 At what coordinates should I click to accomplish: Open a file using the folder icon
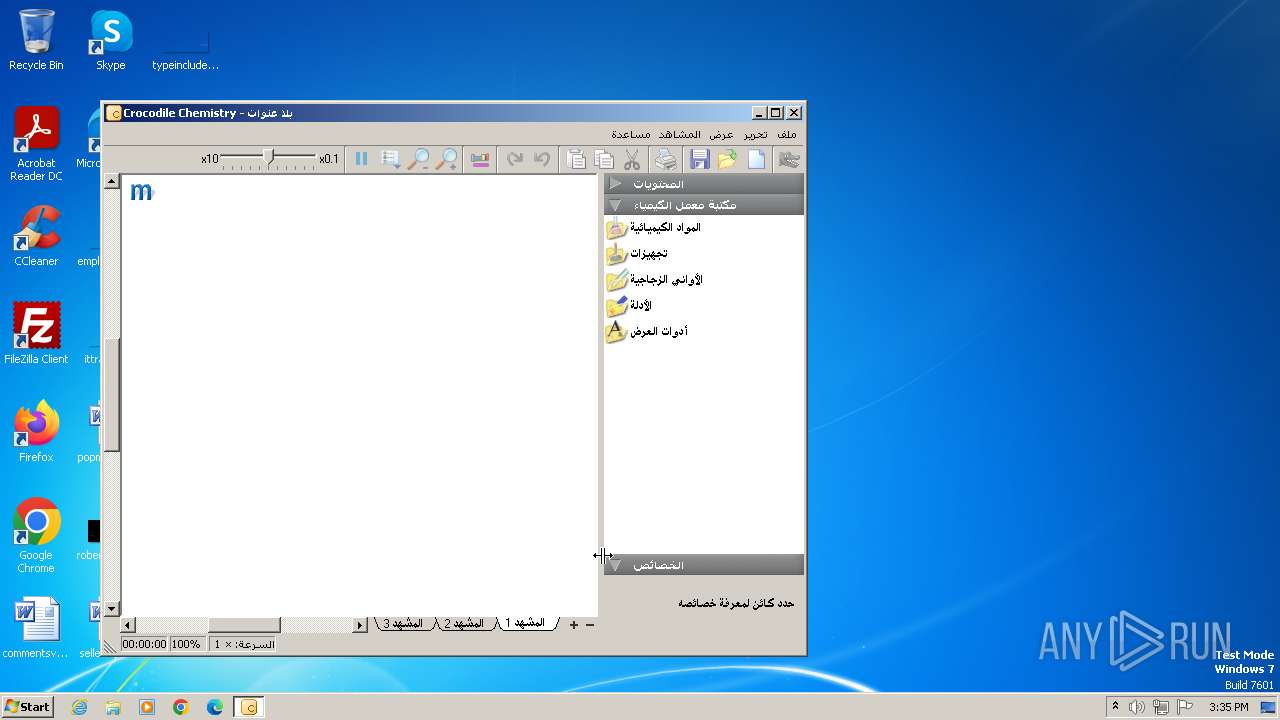click(727, 159)
